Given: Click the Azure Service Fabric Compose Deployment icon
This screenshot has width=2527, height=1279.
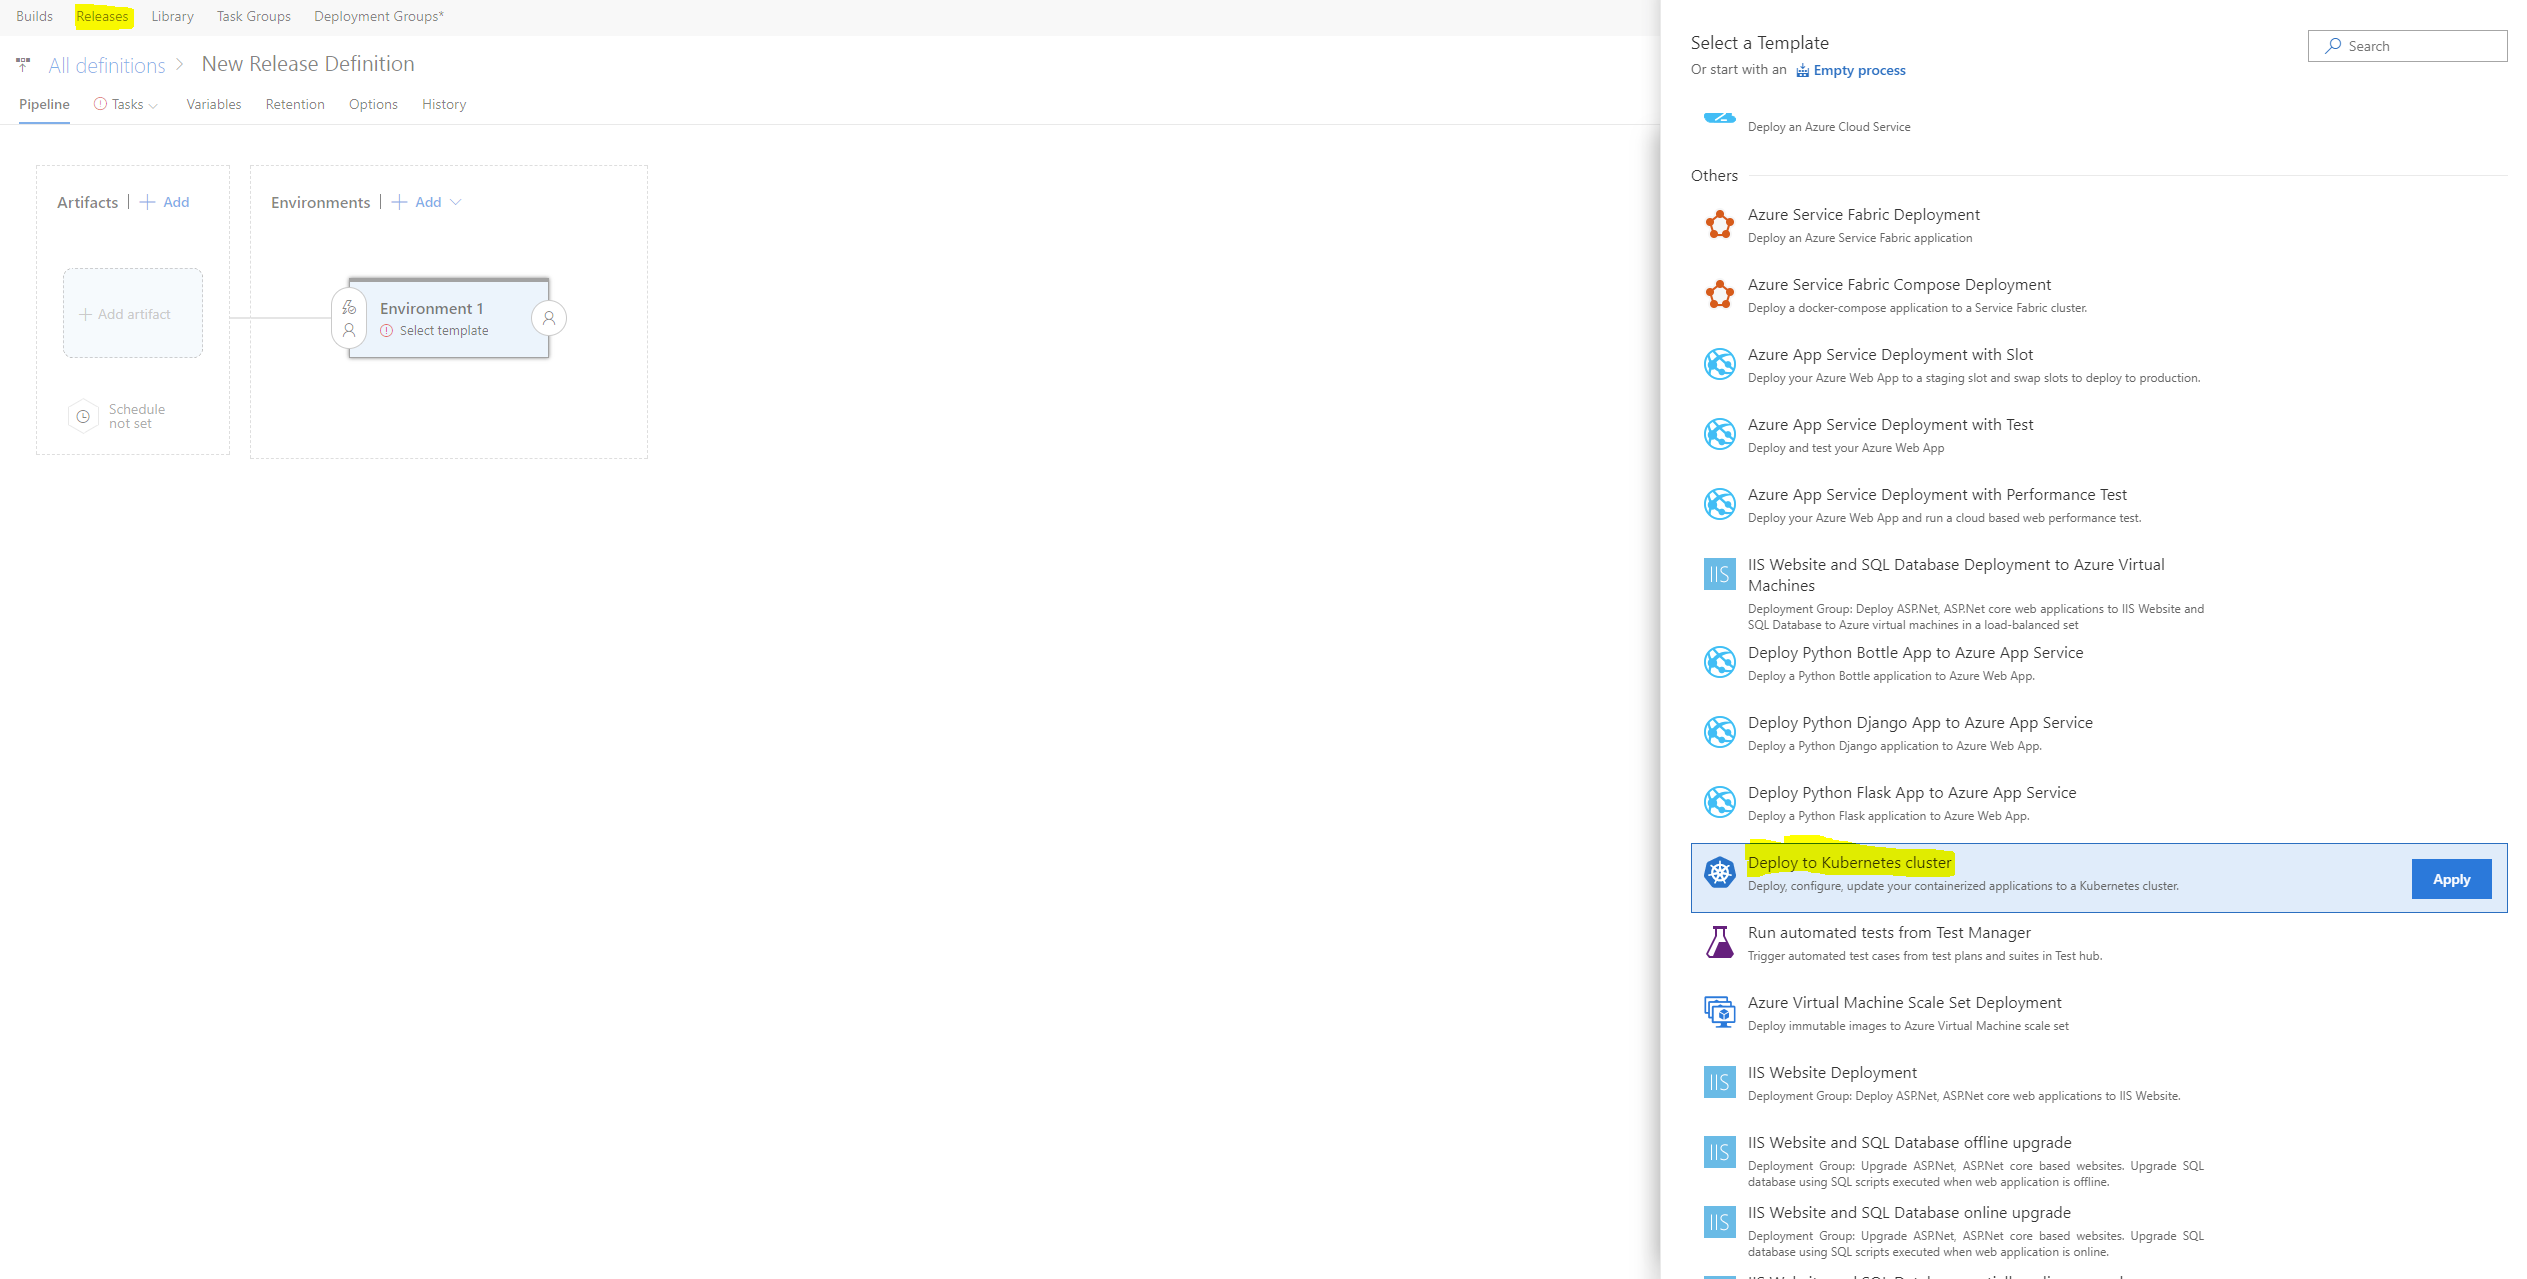Looking at the screenshot, I should [1719, 295].
